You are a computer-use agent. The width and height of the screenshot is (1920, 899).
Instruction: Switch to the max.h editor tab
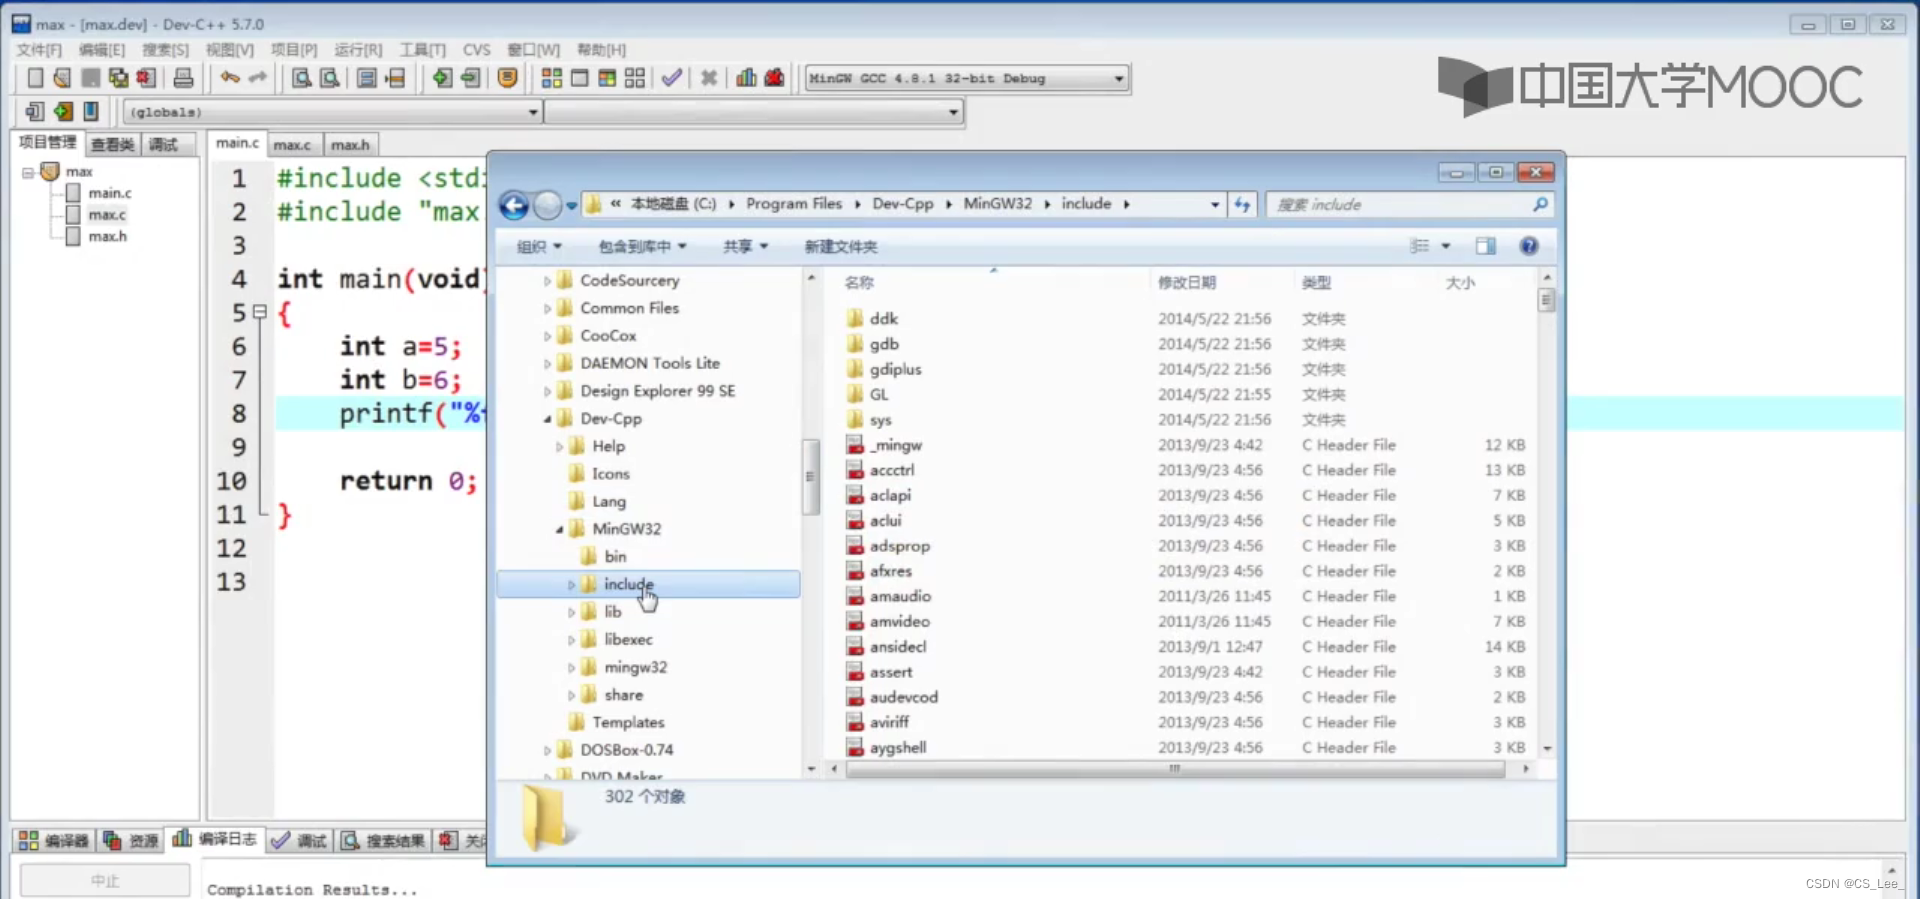coord(350,145)
